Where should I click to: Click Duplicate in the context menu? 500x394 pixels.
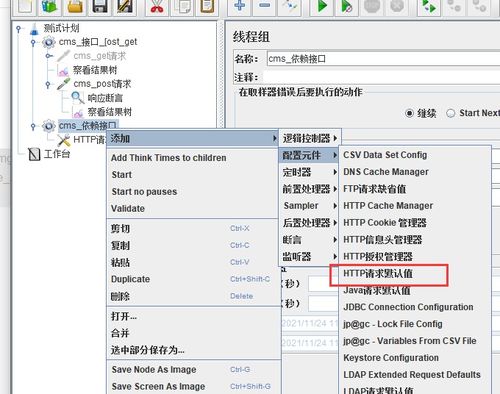(192, 279)
